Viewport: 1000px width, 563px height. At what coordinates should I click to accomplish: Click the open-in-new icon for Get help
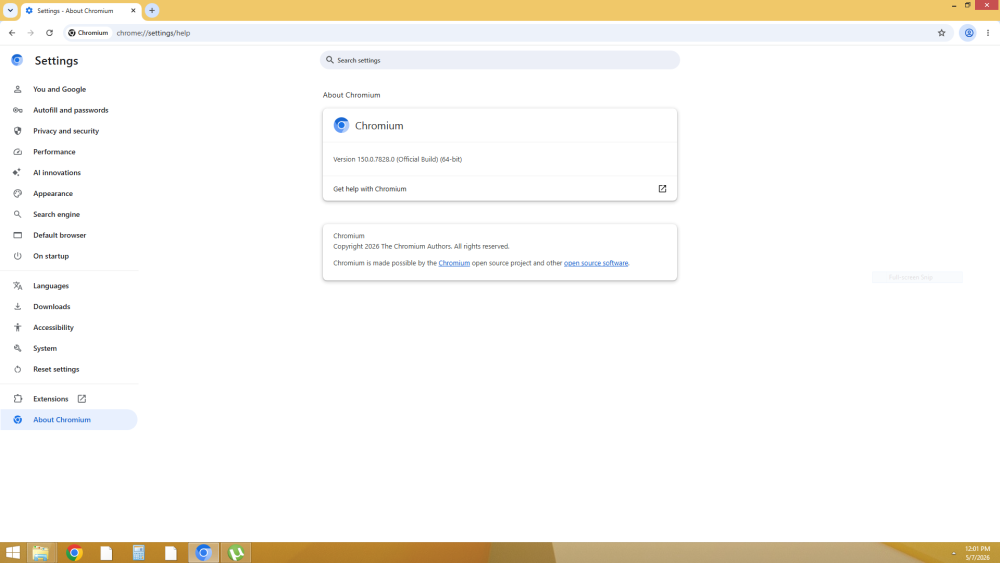click(x=662, y=189)
